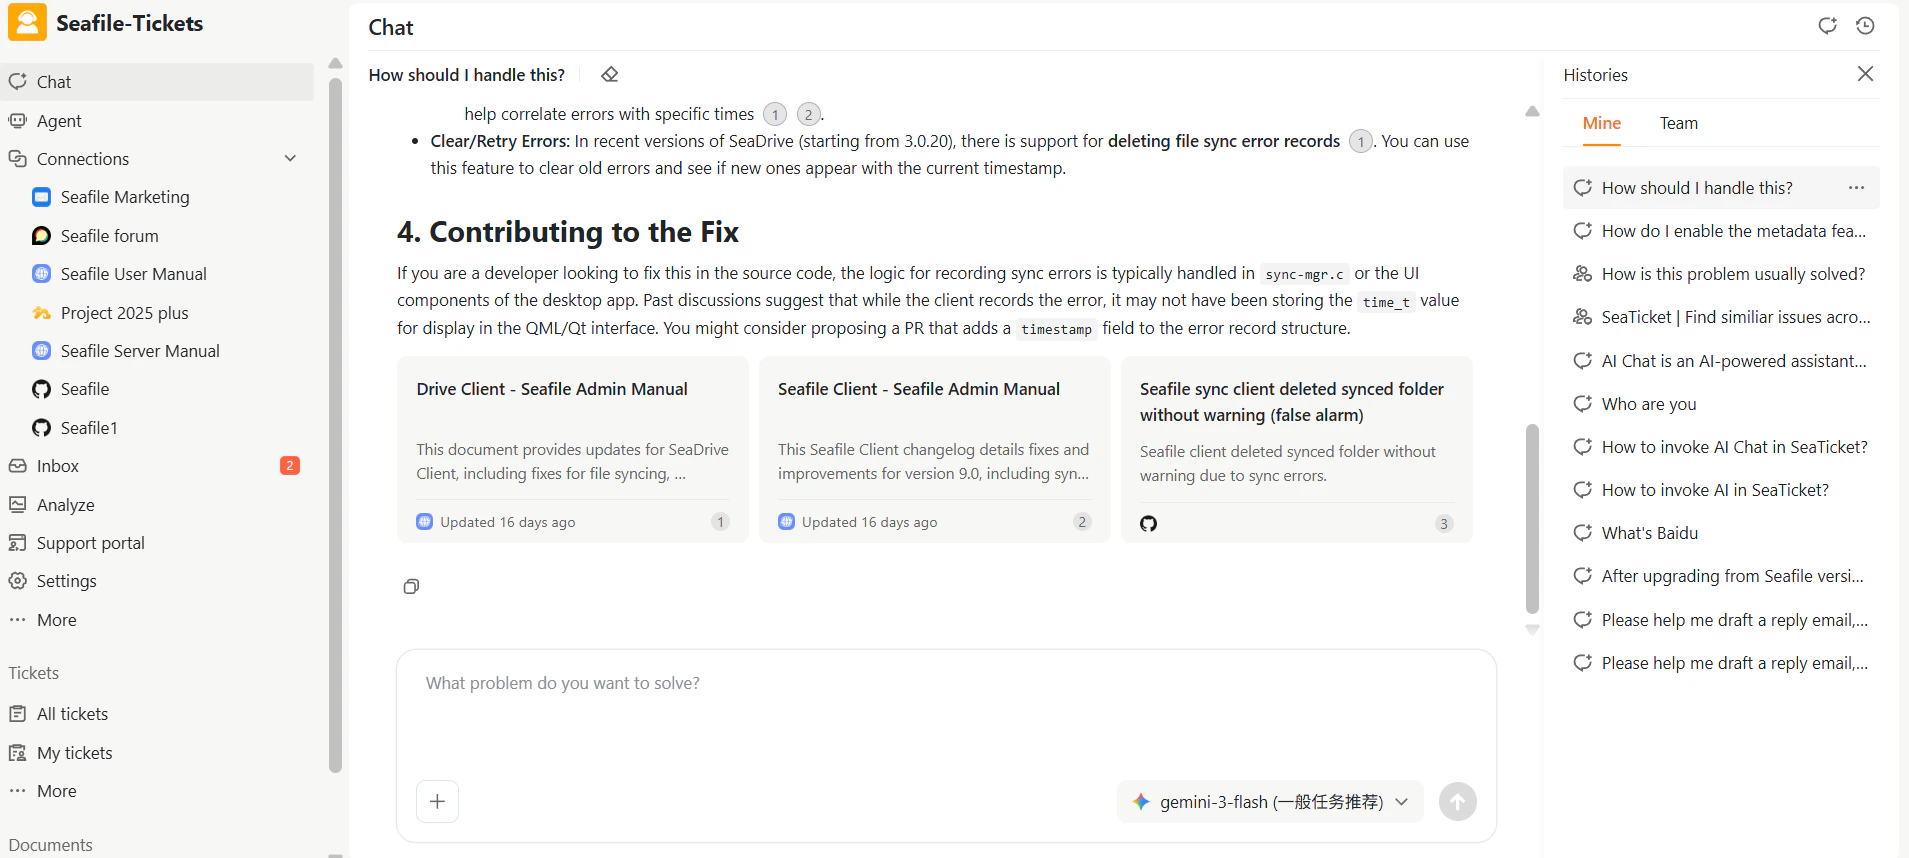Open history 'After upgrading from Seafile versi...'
Screen dimensions: 1909x858
point(1721,576)
